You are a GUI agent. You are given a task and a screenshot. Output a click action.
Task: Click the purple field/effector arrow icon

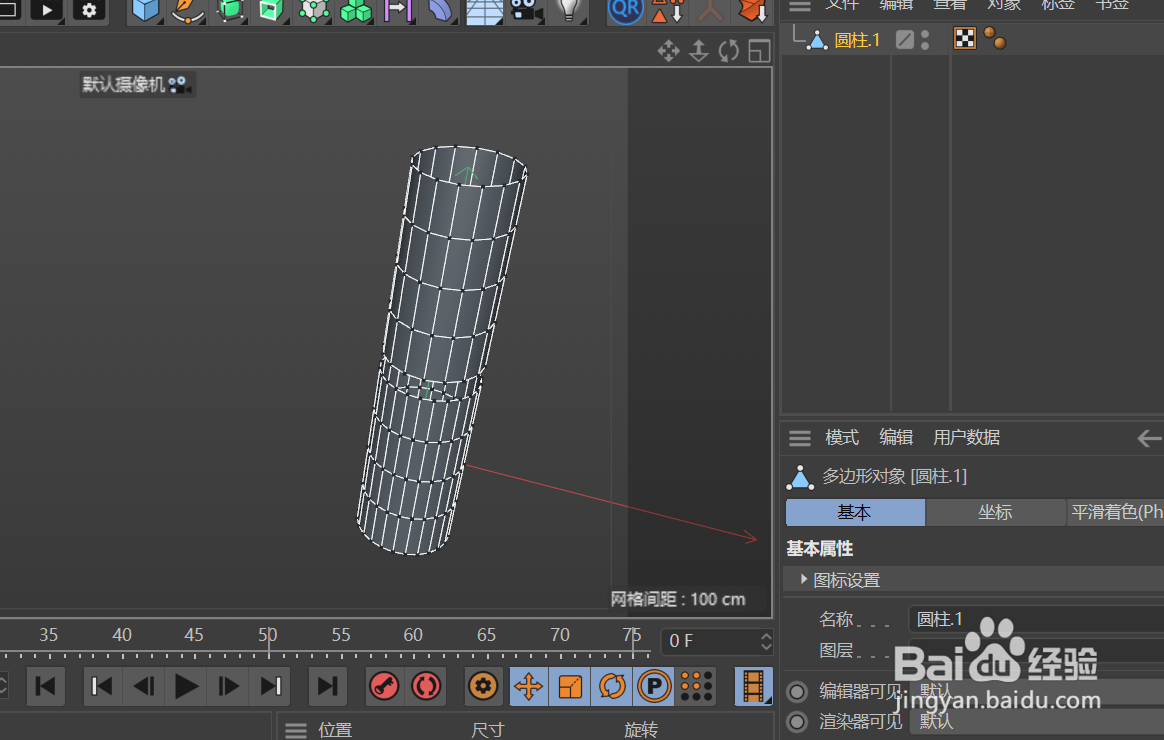click(x=397, y=10)
